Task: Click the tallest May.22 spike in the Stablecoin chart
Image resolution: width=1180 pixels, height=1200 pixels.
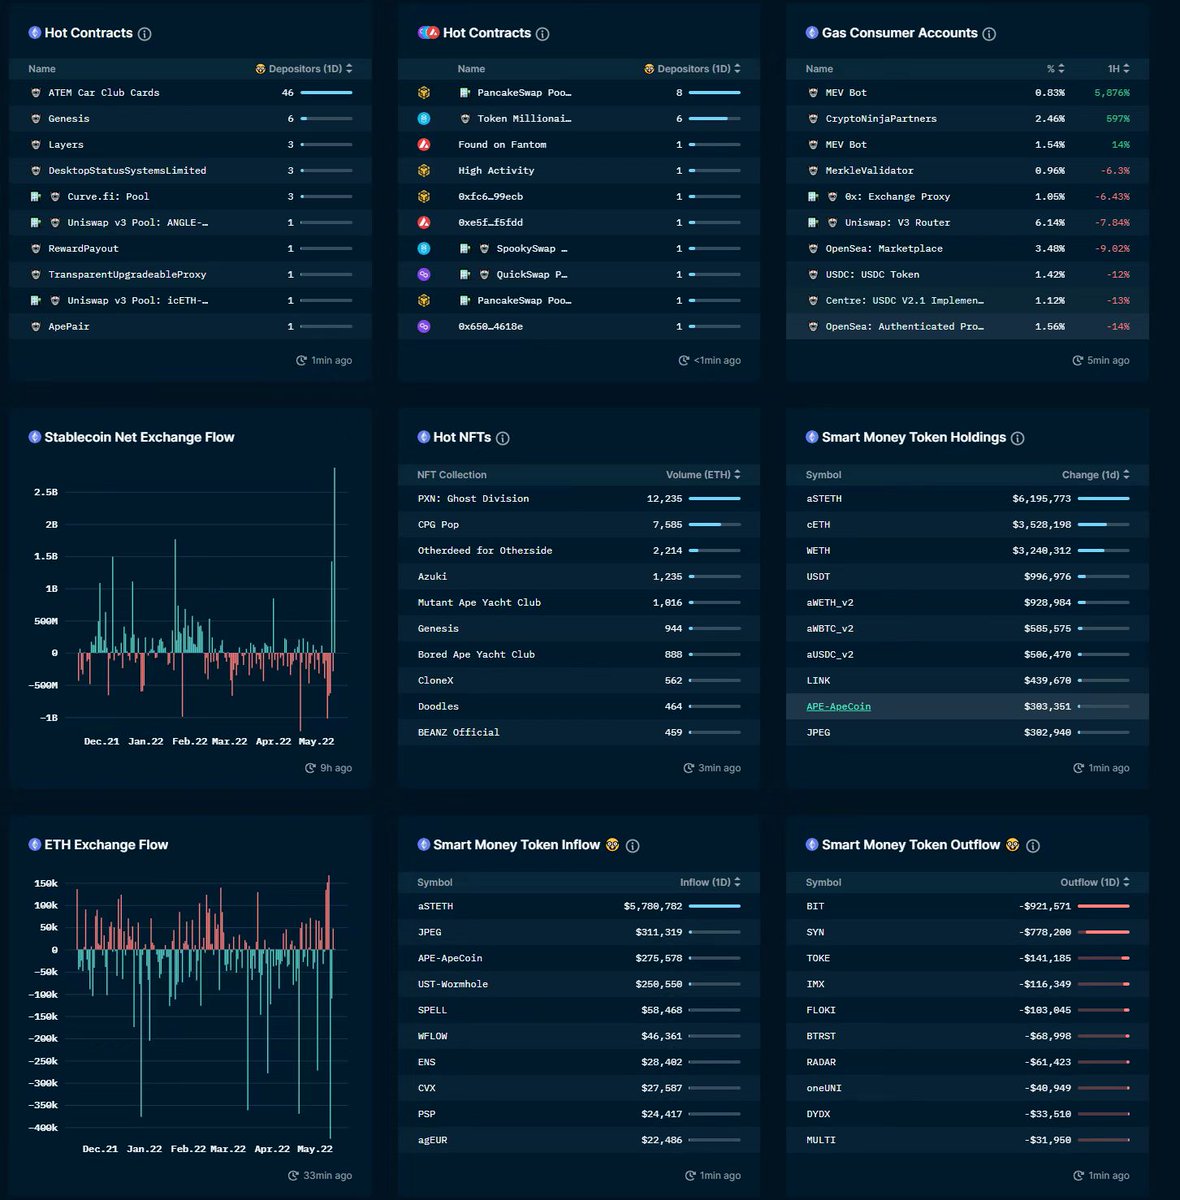Action: (x=334, y=560)
